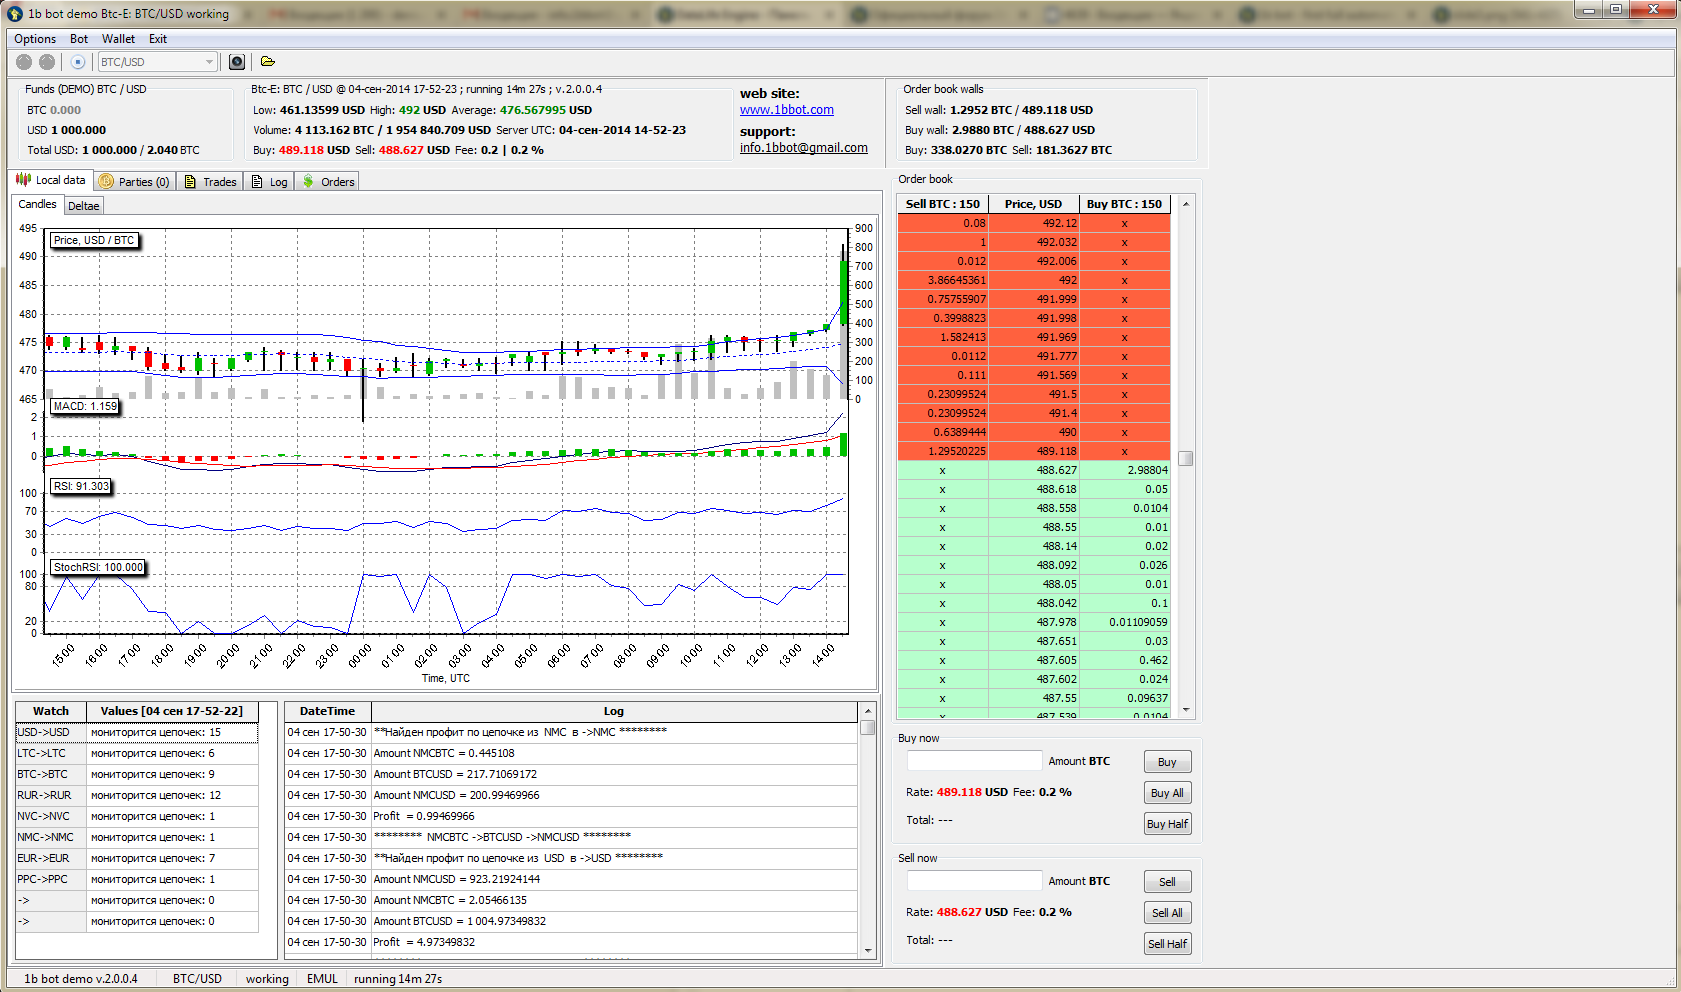Click the app icon in the title bar

[x=15, y=13]
